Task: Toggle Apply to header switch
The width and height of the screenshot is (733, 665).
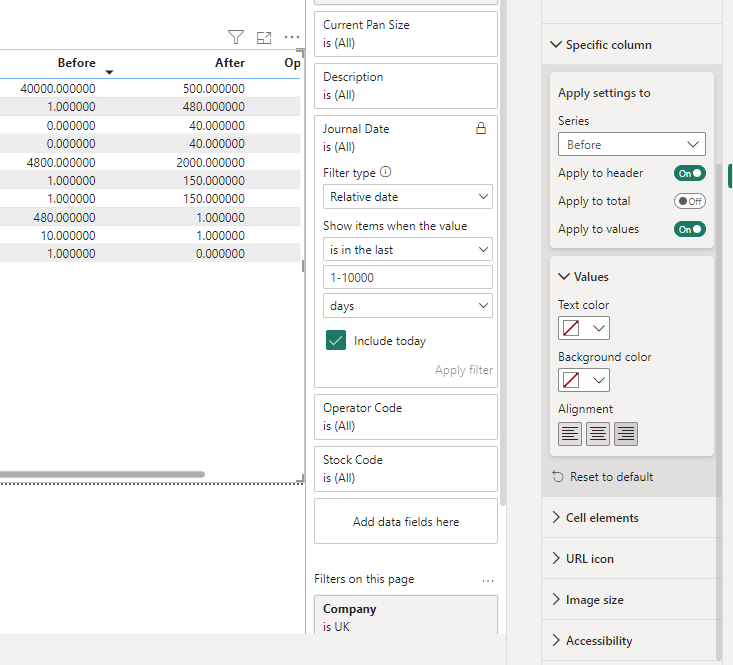Action: click(x=690, y=173)
